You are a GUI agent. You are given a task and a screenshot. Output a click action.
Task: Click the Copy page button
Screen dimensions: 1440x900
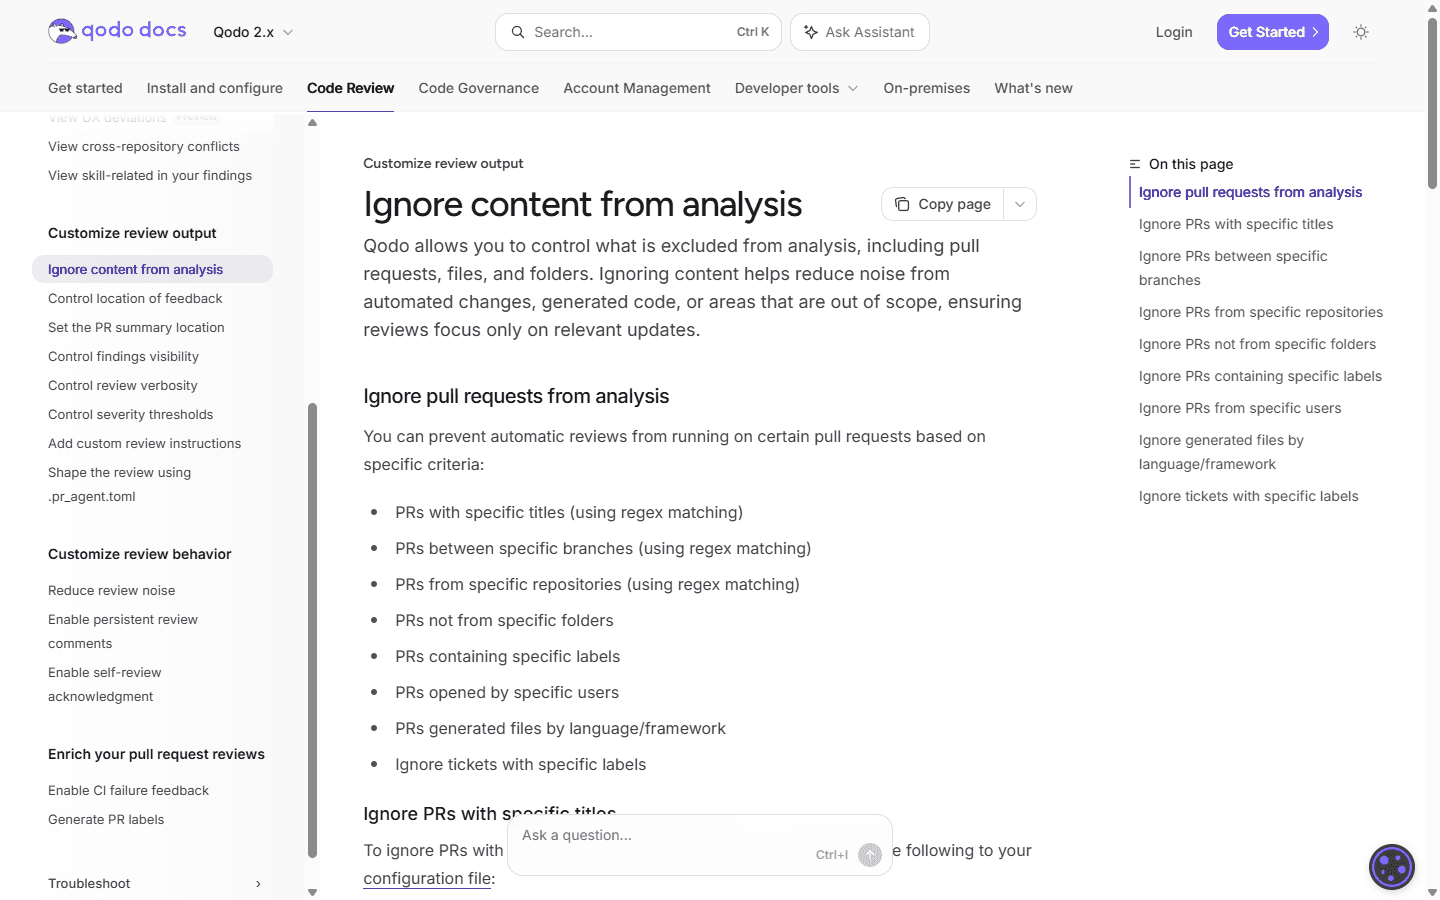942,204
